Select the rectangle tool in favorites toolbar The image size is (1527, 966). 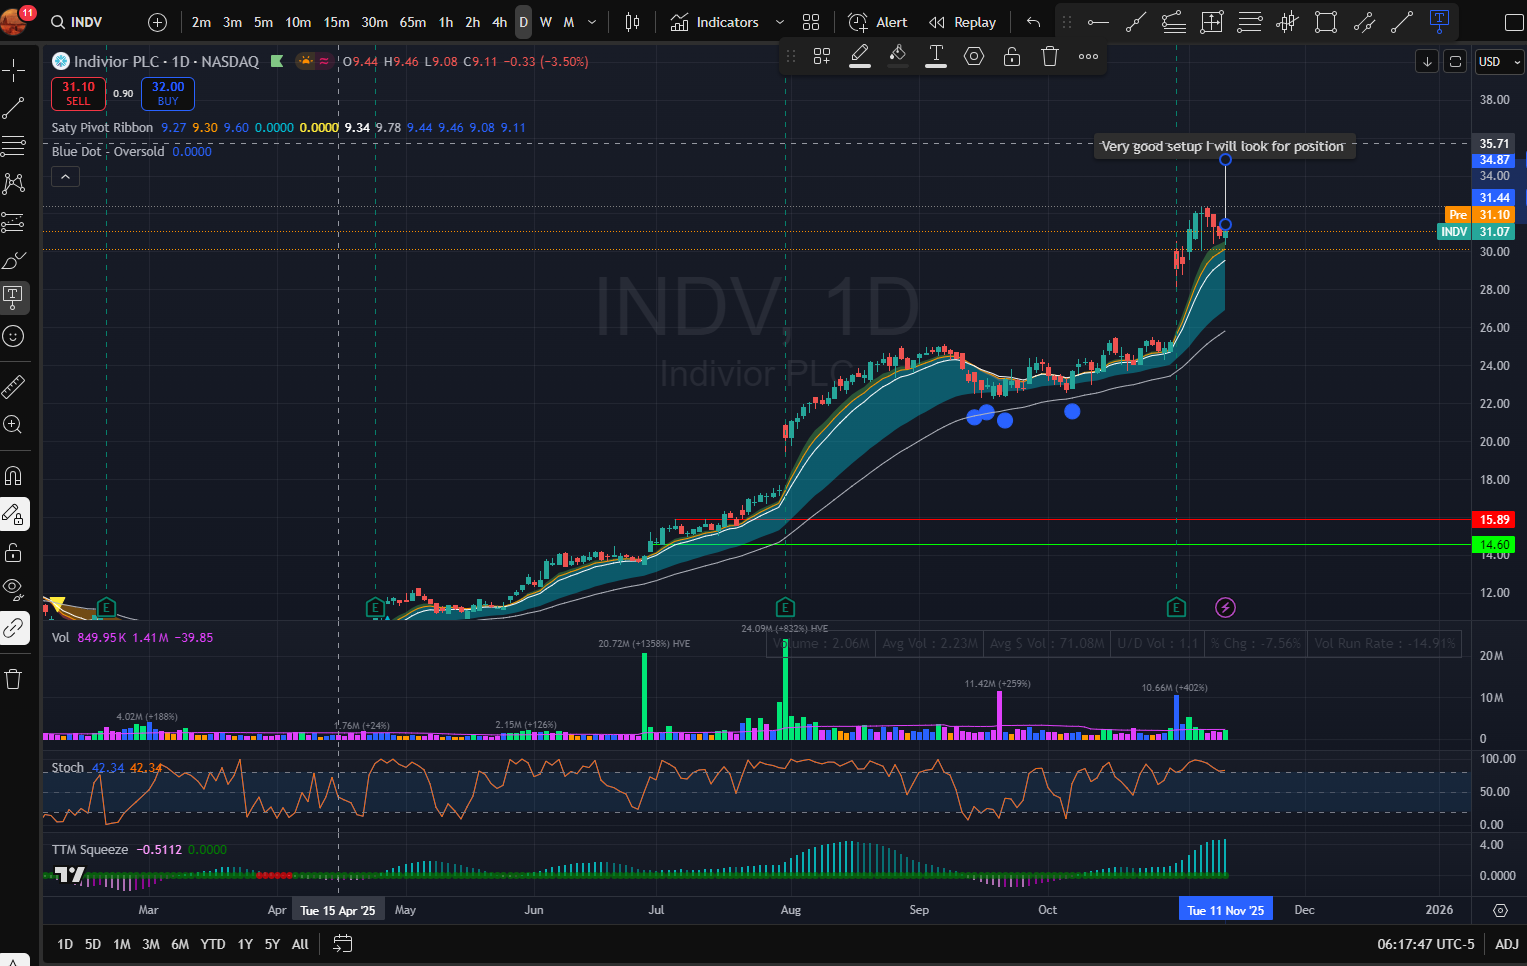coord(1326,21)
